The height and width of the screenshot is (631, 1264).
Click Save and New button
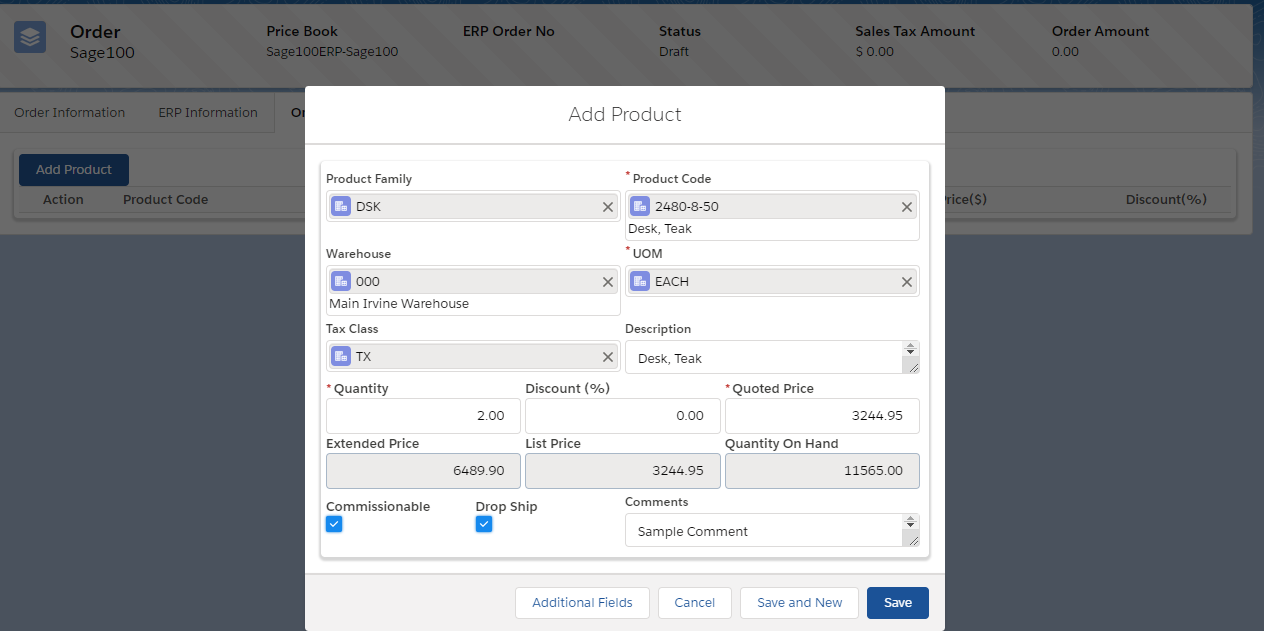tap(800, 603)
